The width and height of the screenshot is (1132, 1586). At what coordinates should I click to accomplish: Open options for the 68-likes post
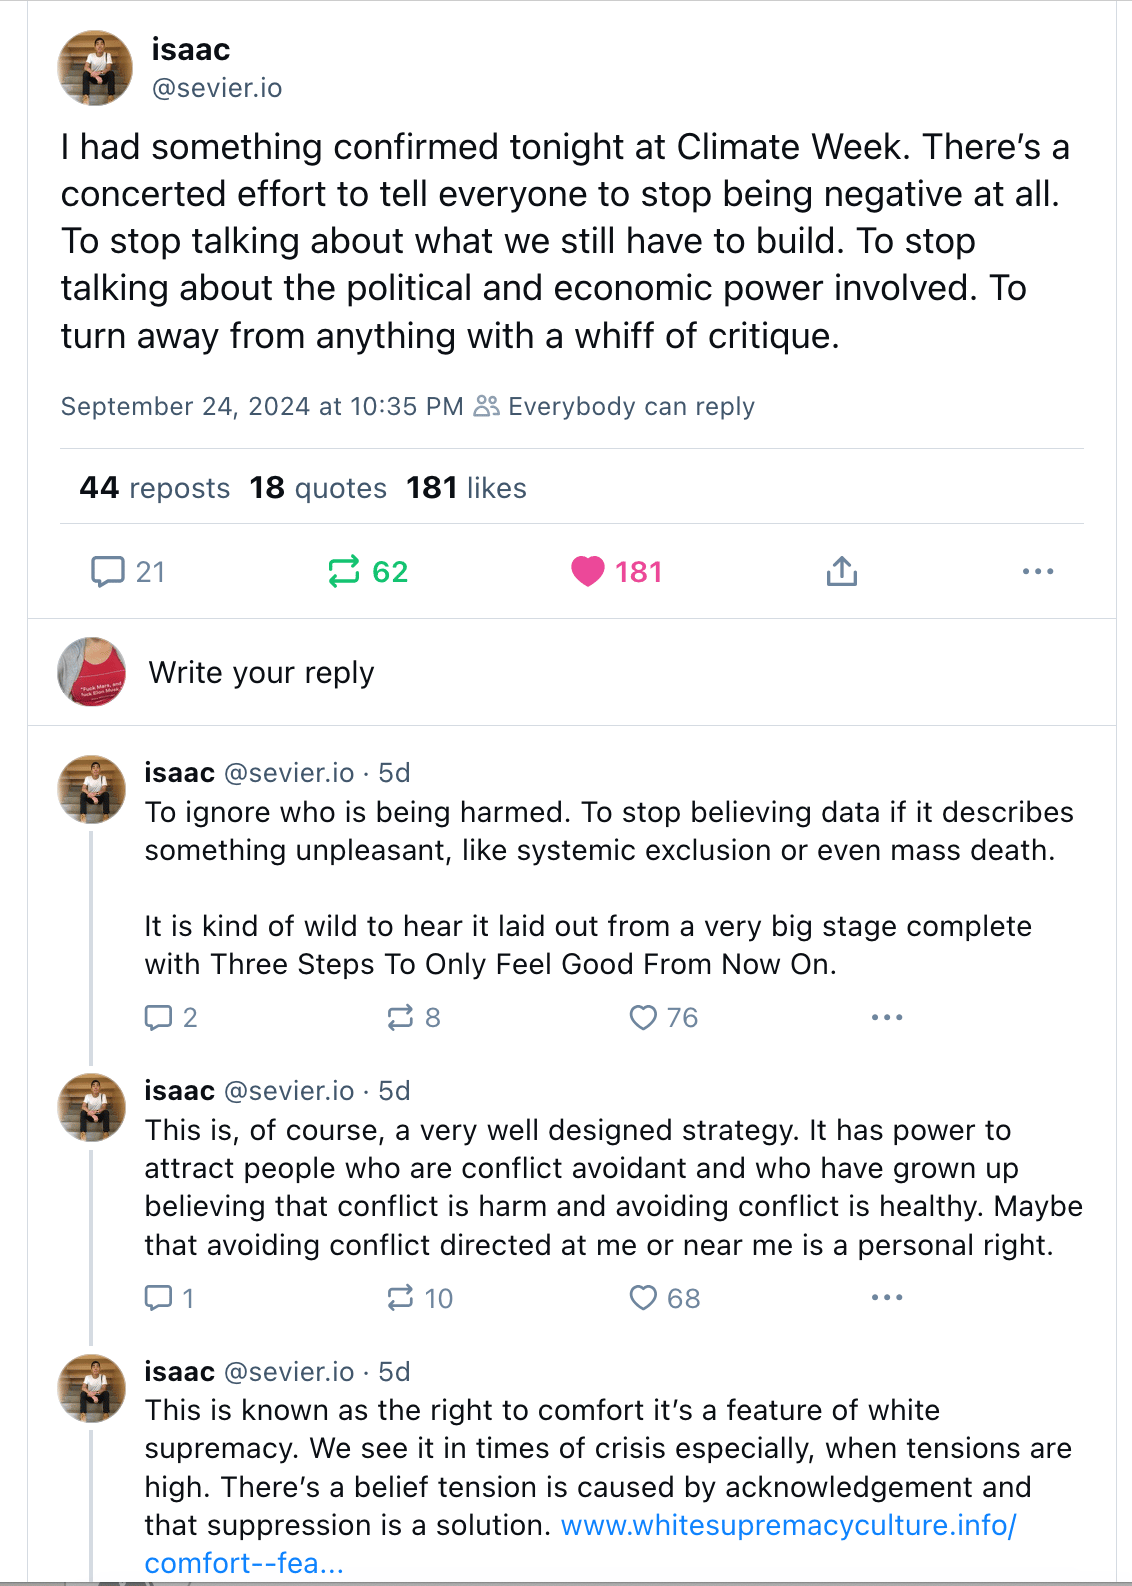pyautogui.click(x=887, y=1298)
